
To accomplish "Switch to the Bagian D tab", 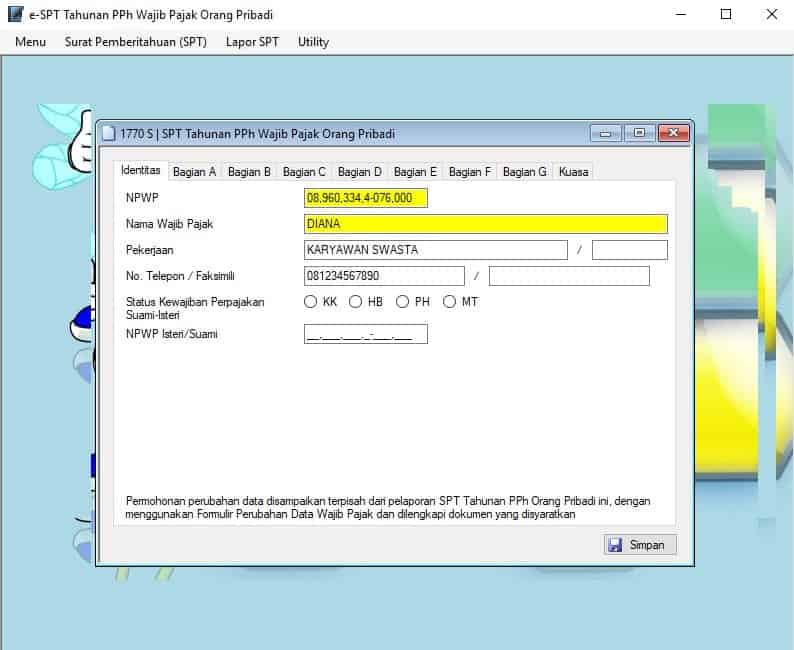I will [x=360, y=172].
